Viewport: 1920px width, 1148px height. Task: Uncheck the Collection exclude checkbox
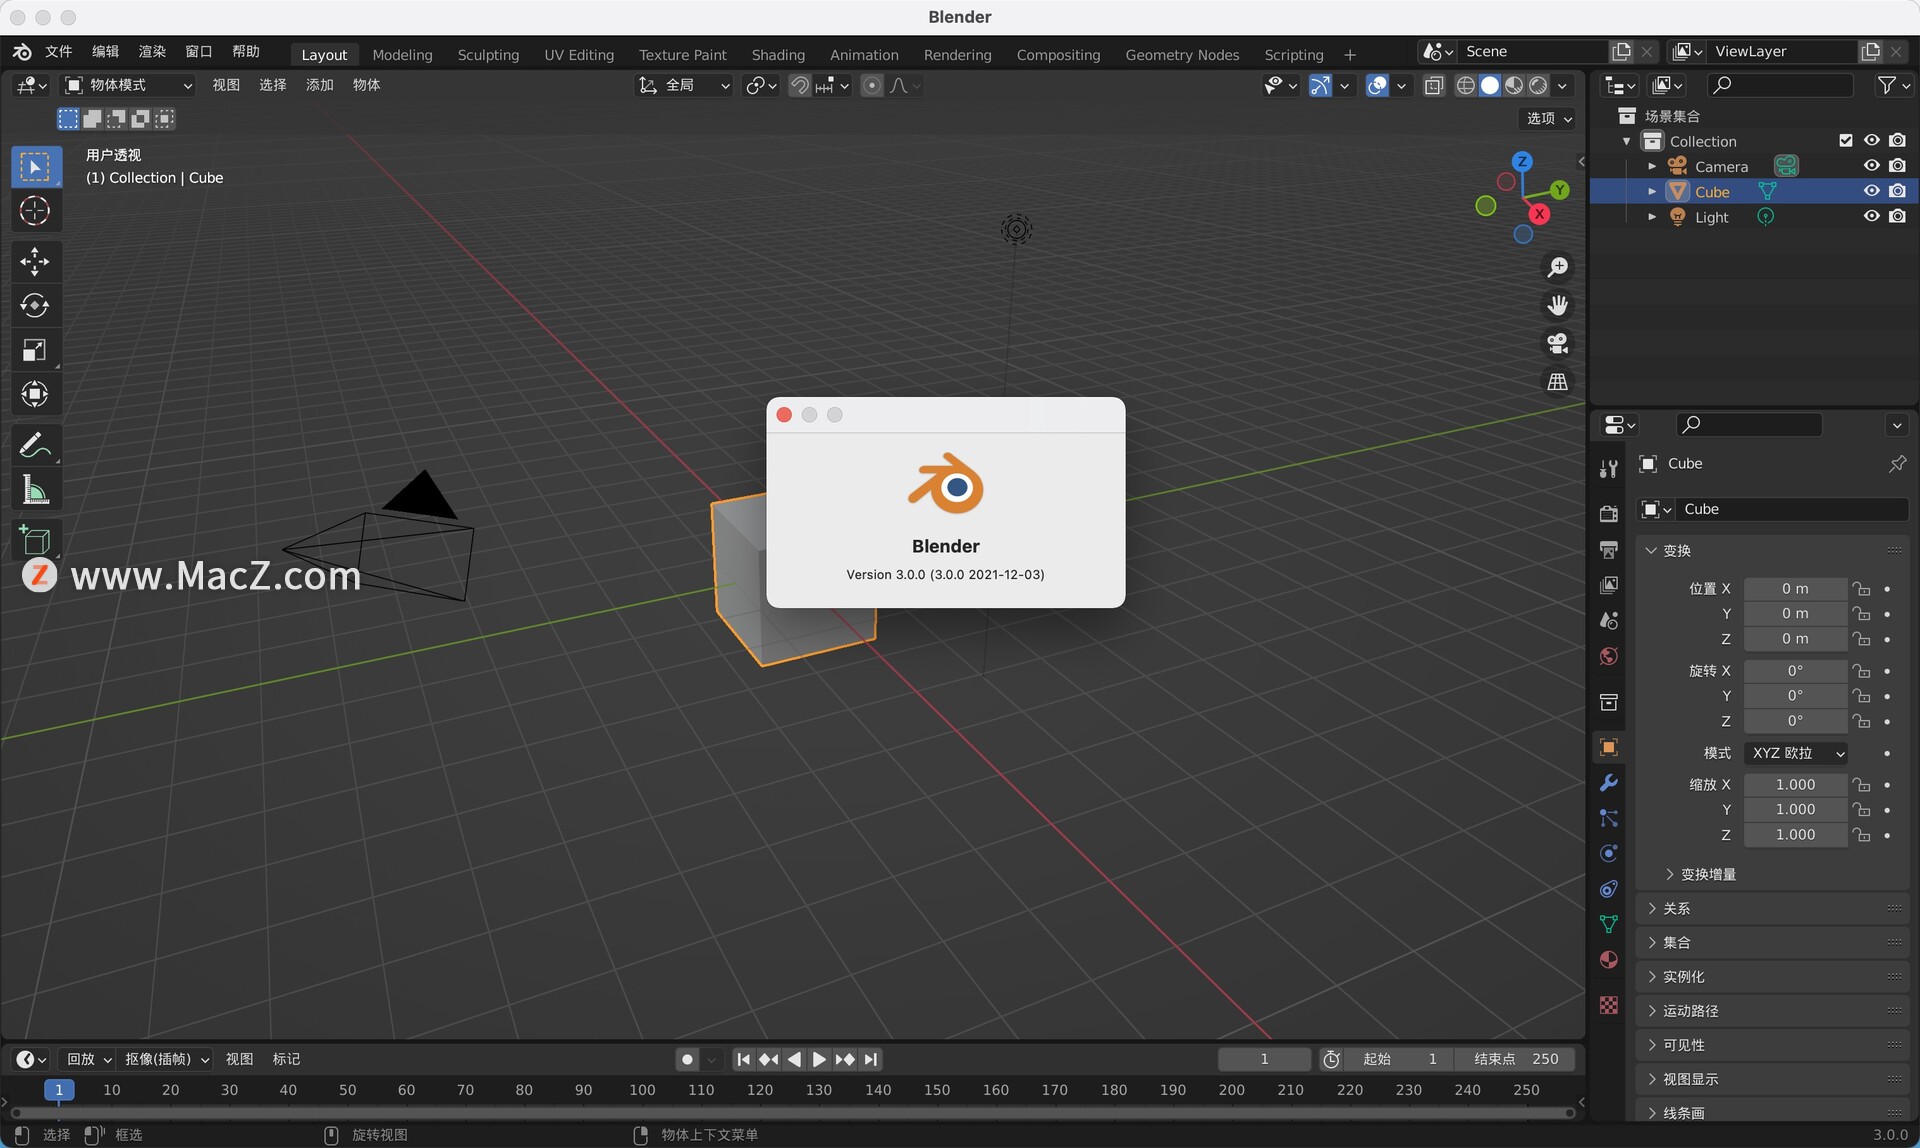(x=1846, y=141)
